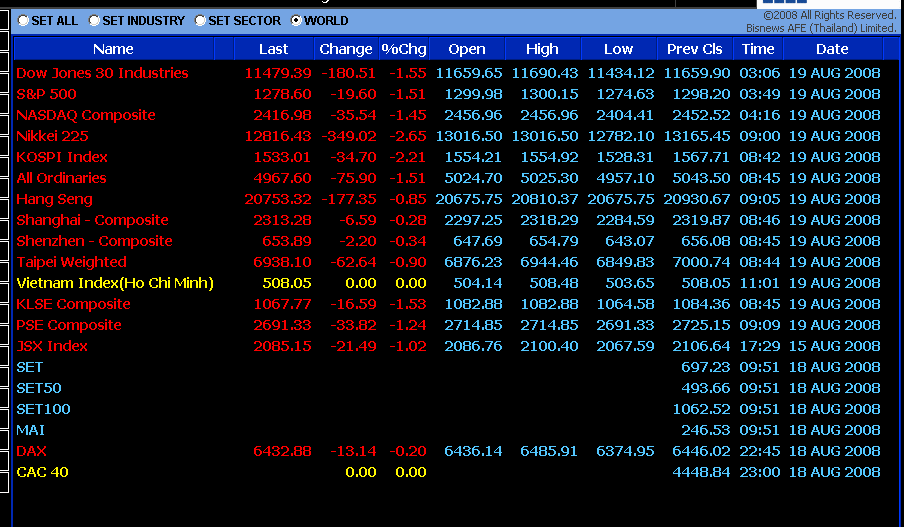Image resolution: width=904 pixels, height=527 pixels.
Task: Select the SET index row name
Action: (x=29, y=367)
